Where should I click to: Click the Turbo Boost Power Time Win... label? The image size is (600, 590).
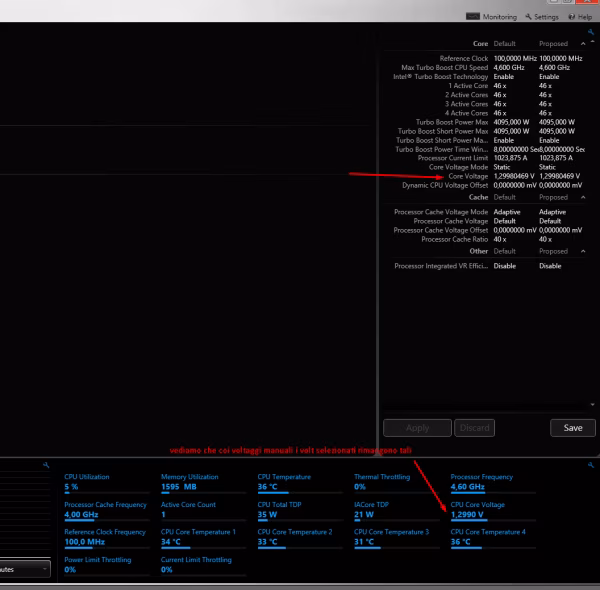442,149
